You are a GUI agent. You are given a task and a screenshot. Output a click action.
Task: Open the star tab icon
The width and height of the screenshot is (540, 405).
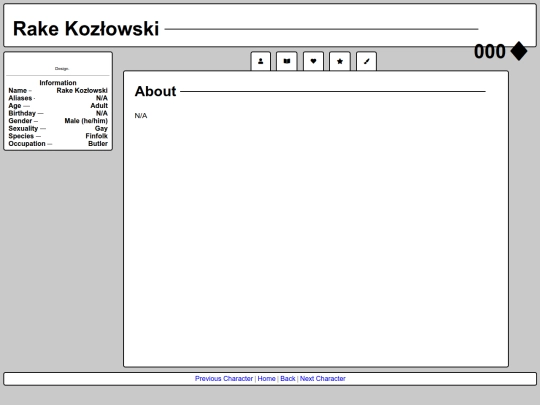point(340,61)
